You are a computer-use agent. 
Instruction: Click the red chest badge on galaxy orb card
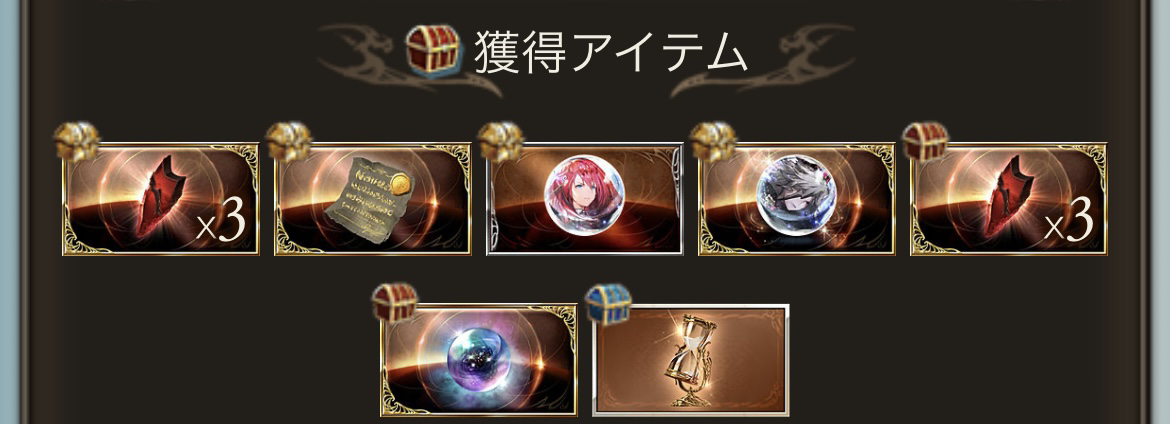tap(395, 303)
